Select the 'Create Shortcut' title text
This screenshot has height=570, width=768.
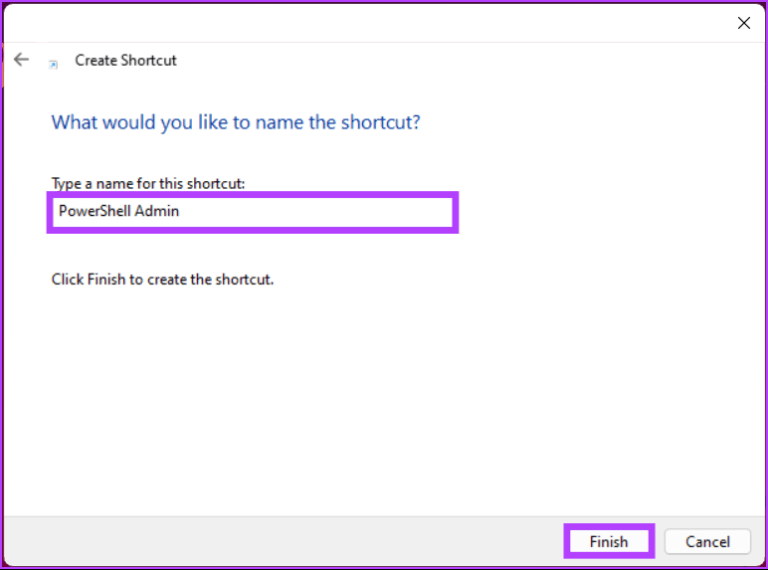(125, 60)
